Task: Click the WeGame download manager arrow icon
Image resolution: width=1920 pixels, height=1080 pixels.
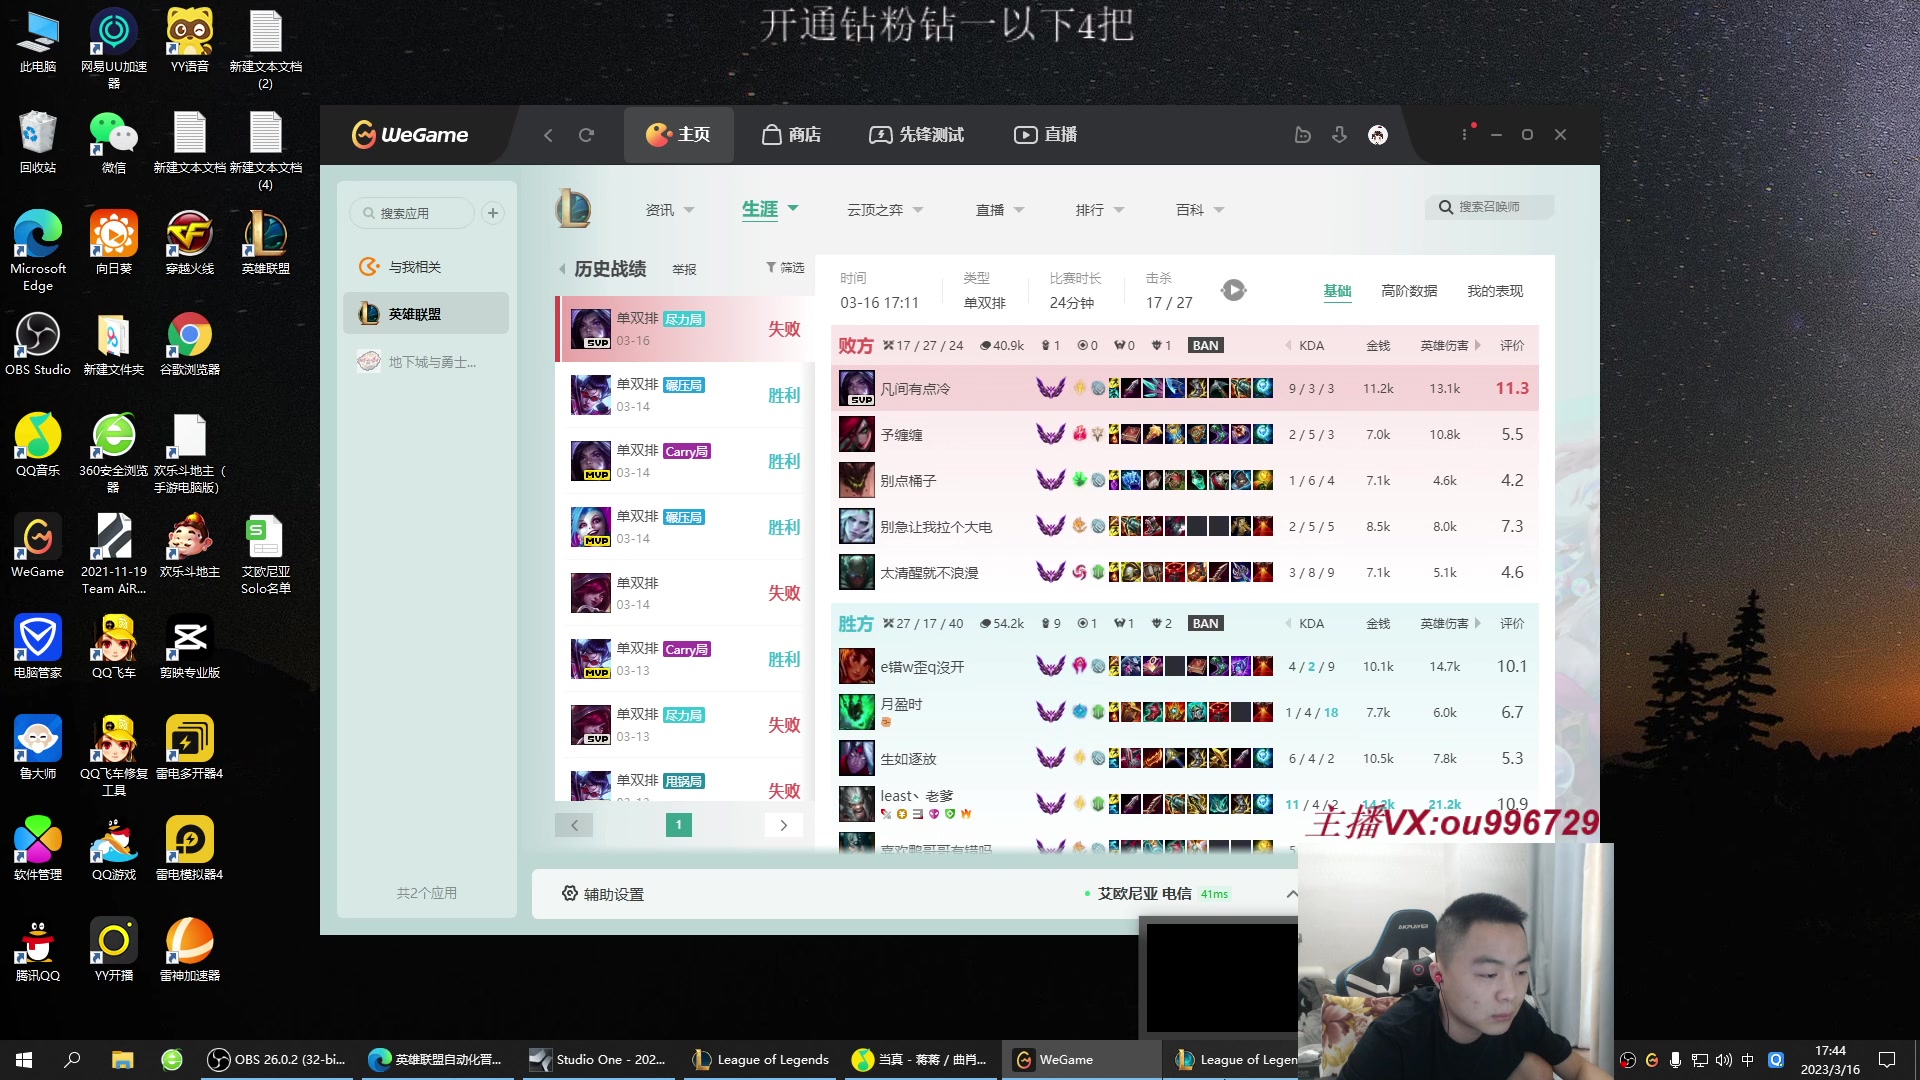Action: coord(1339,134)
